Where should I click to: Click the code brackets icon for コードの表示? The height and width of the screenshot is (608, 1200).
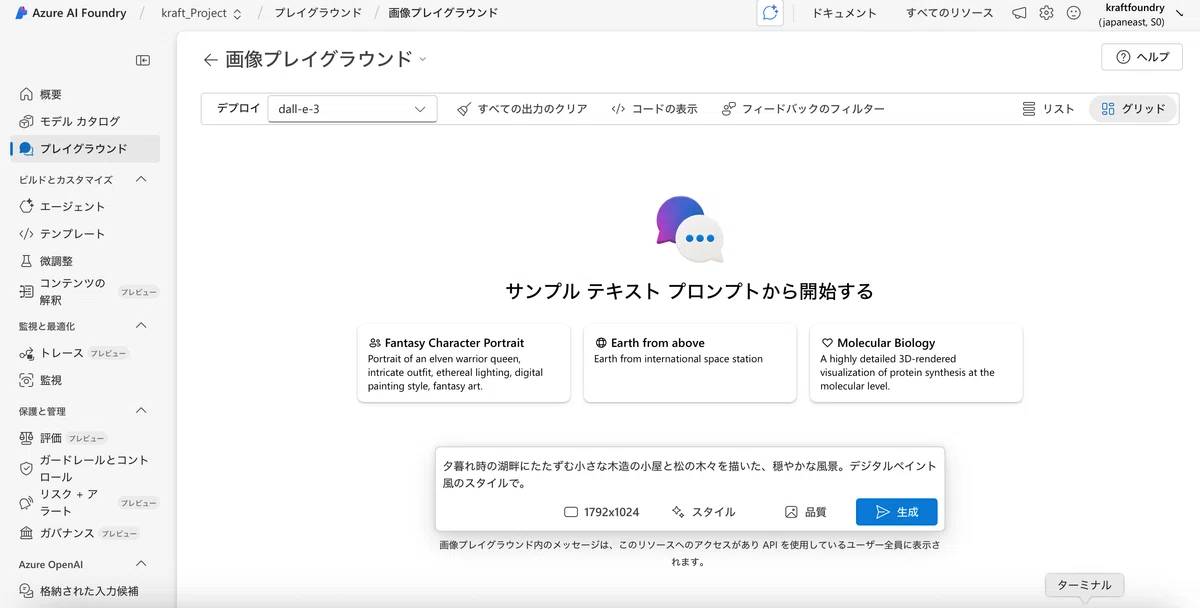618,109
